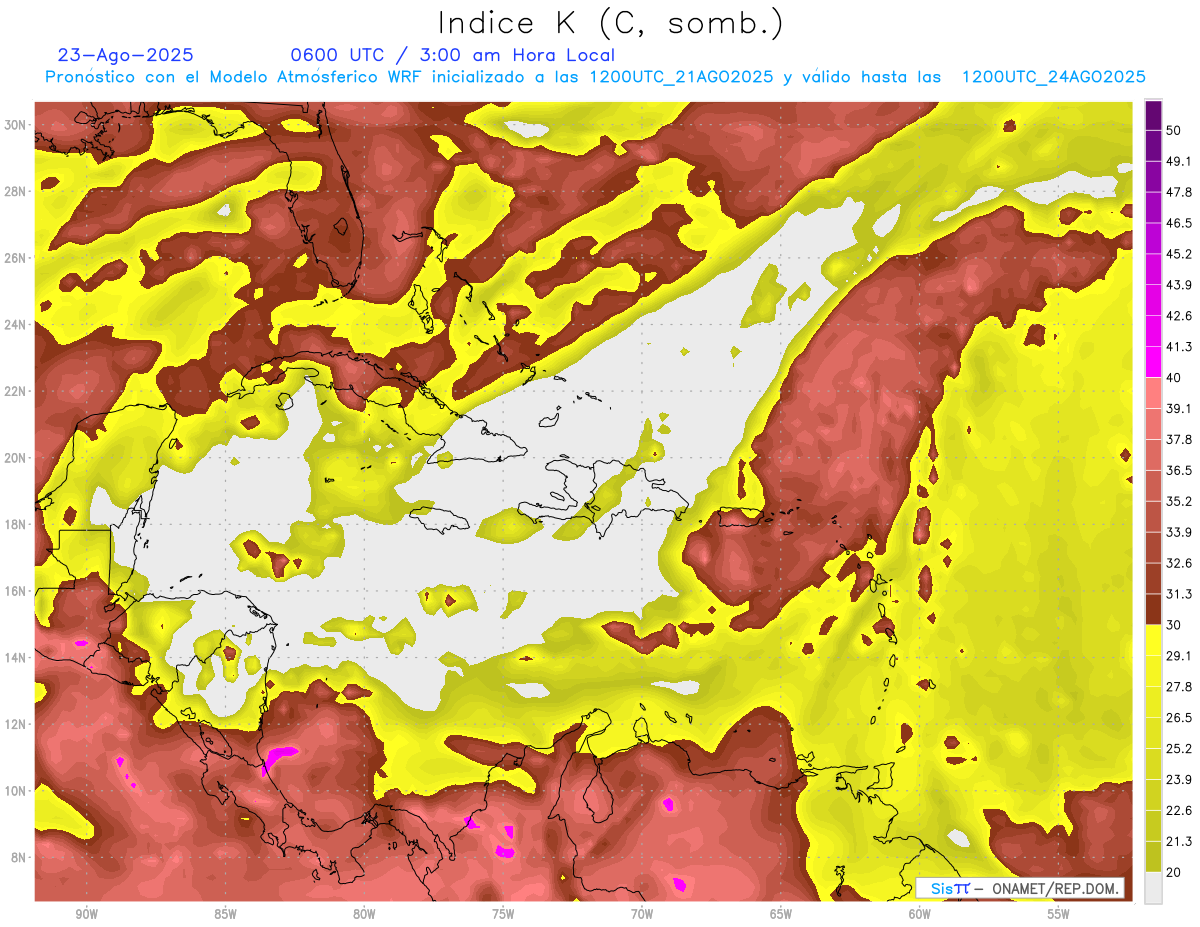The height and width of the screenshot is (927, 1200).
Task: Click the latitude axis label "12N"
Action: (15, 724)
